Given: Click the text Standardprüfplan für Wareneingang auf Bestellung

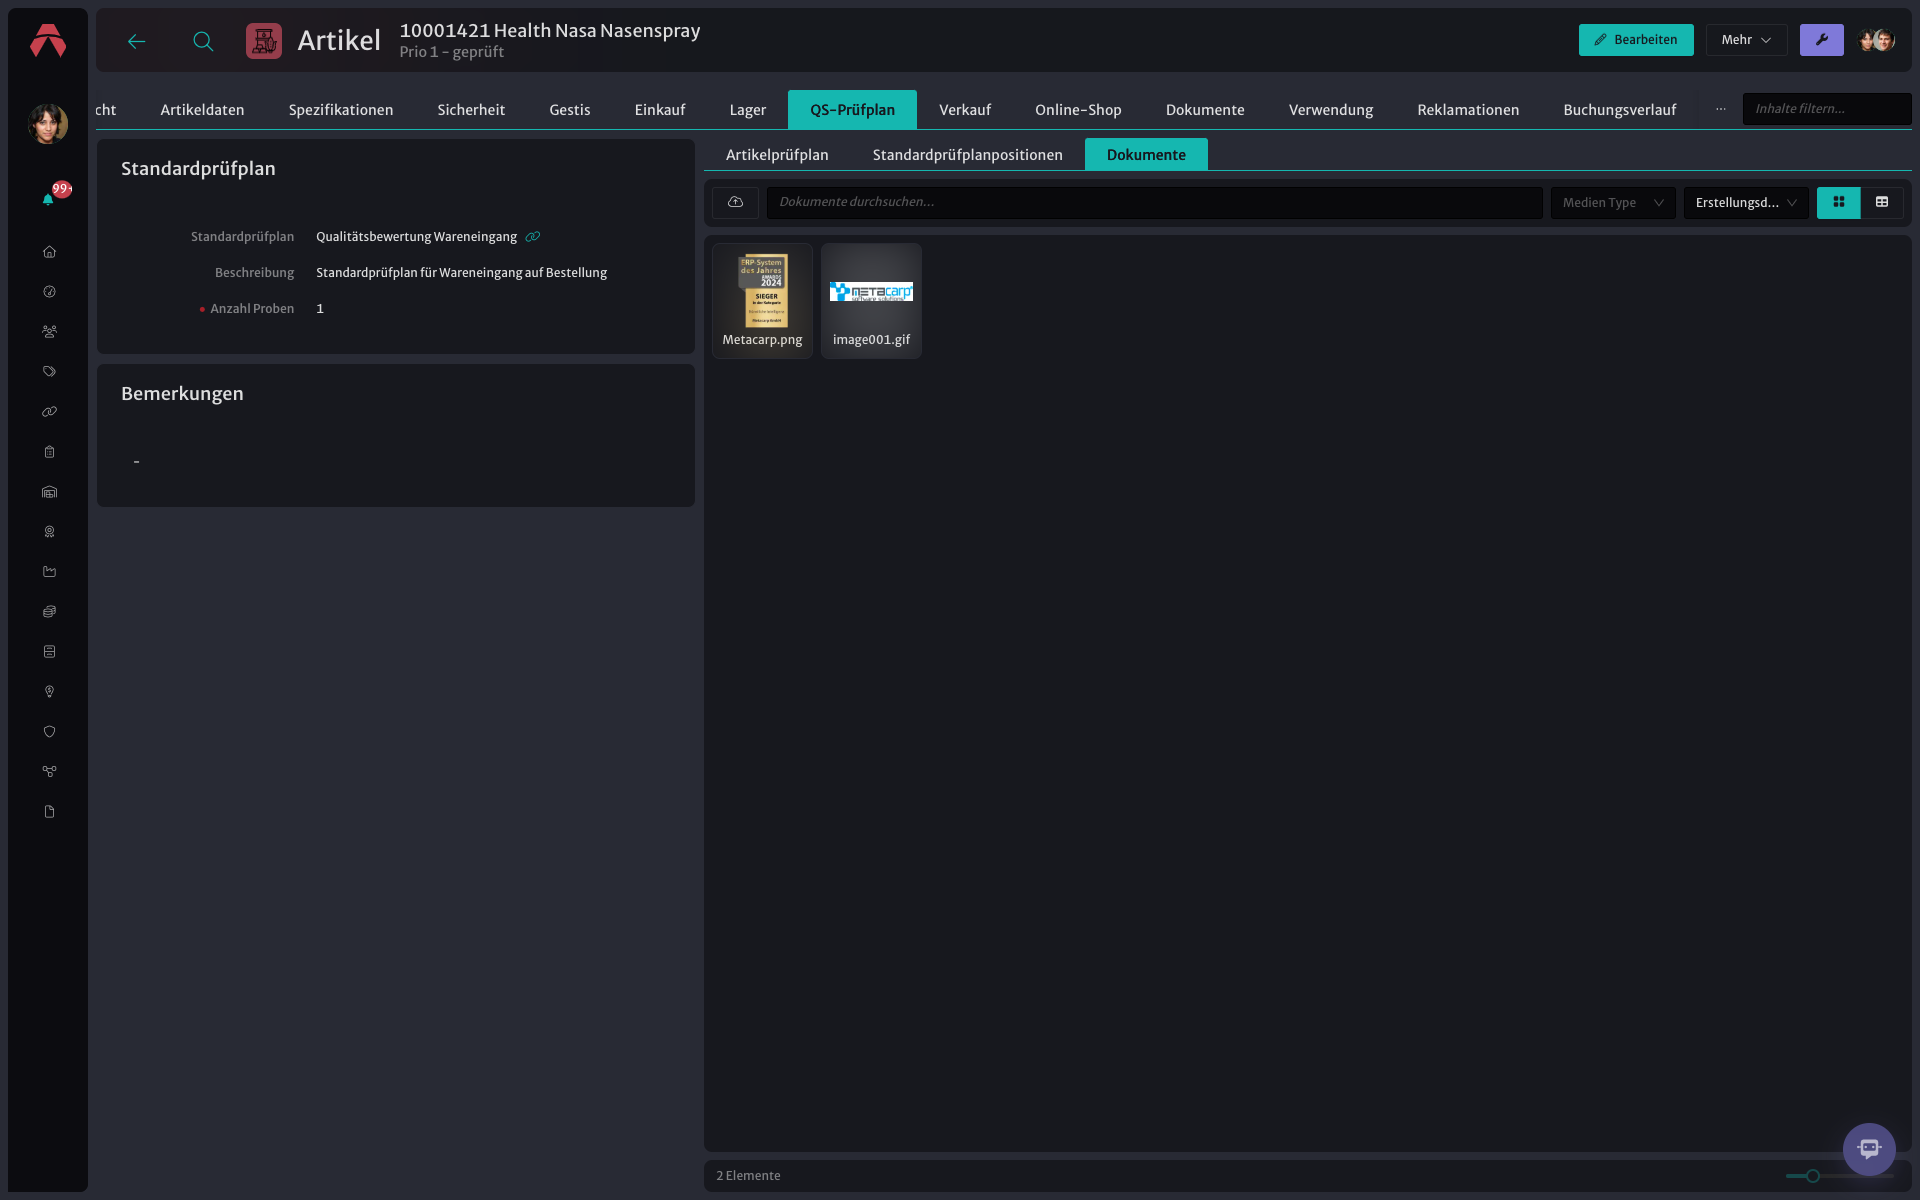Looking at the screenshot, I should (461, 273).
